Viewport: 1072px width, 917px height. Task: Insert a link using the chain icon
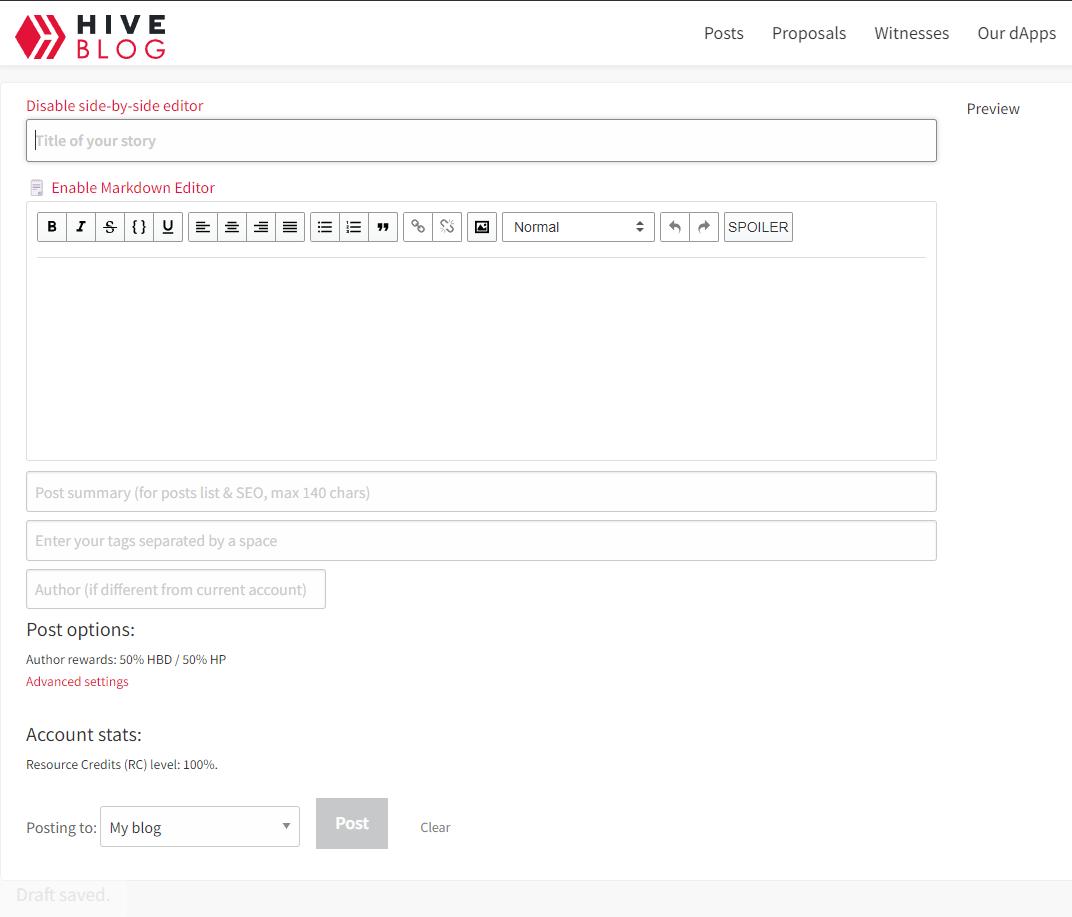418,227
